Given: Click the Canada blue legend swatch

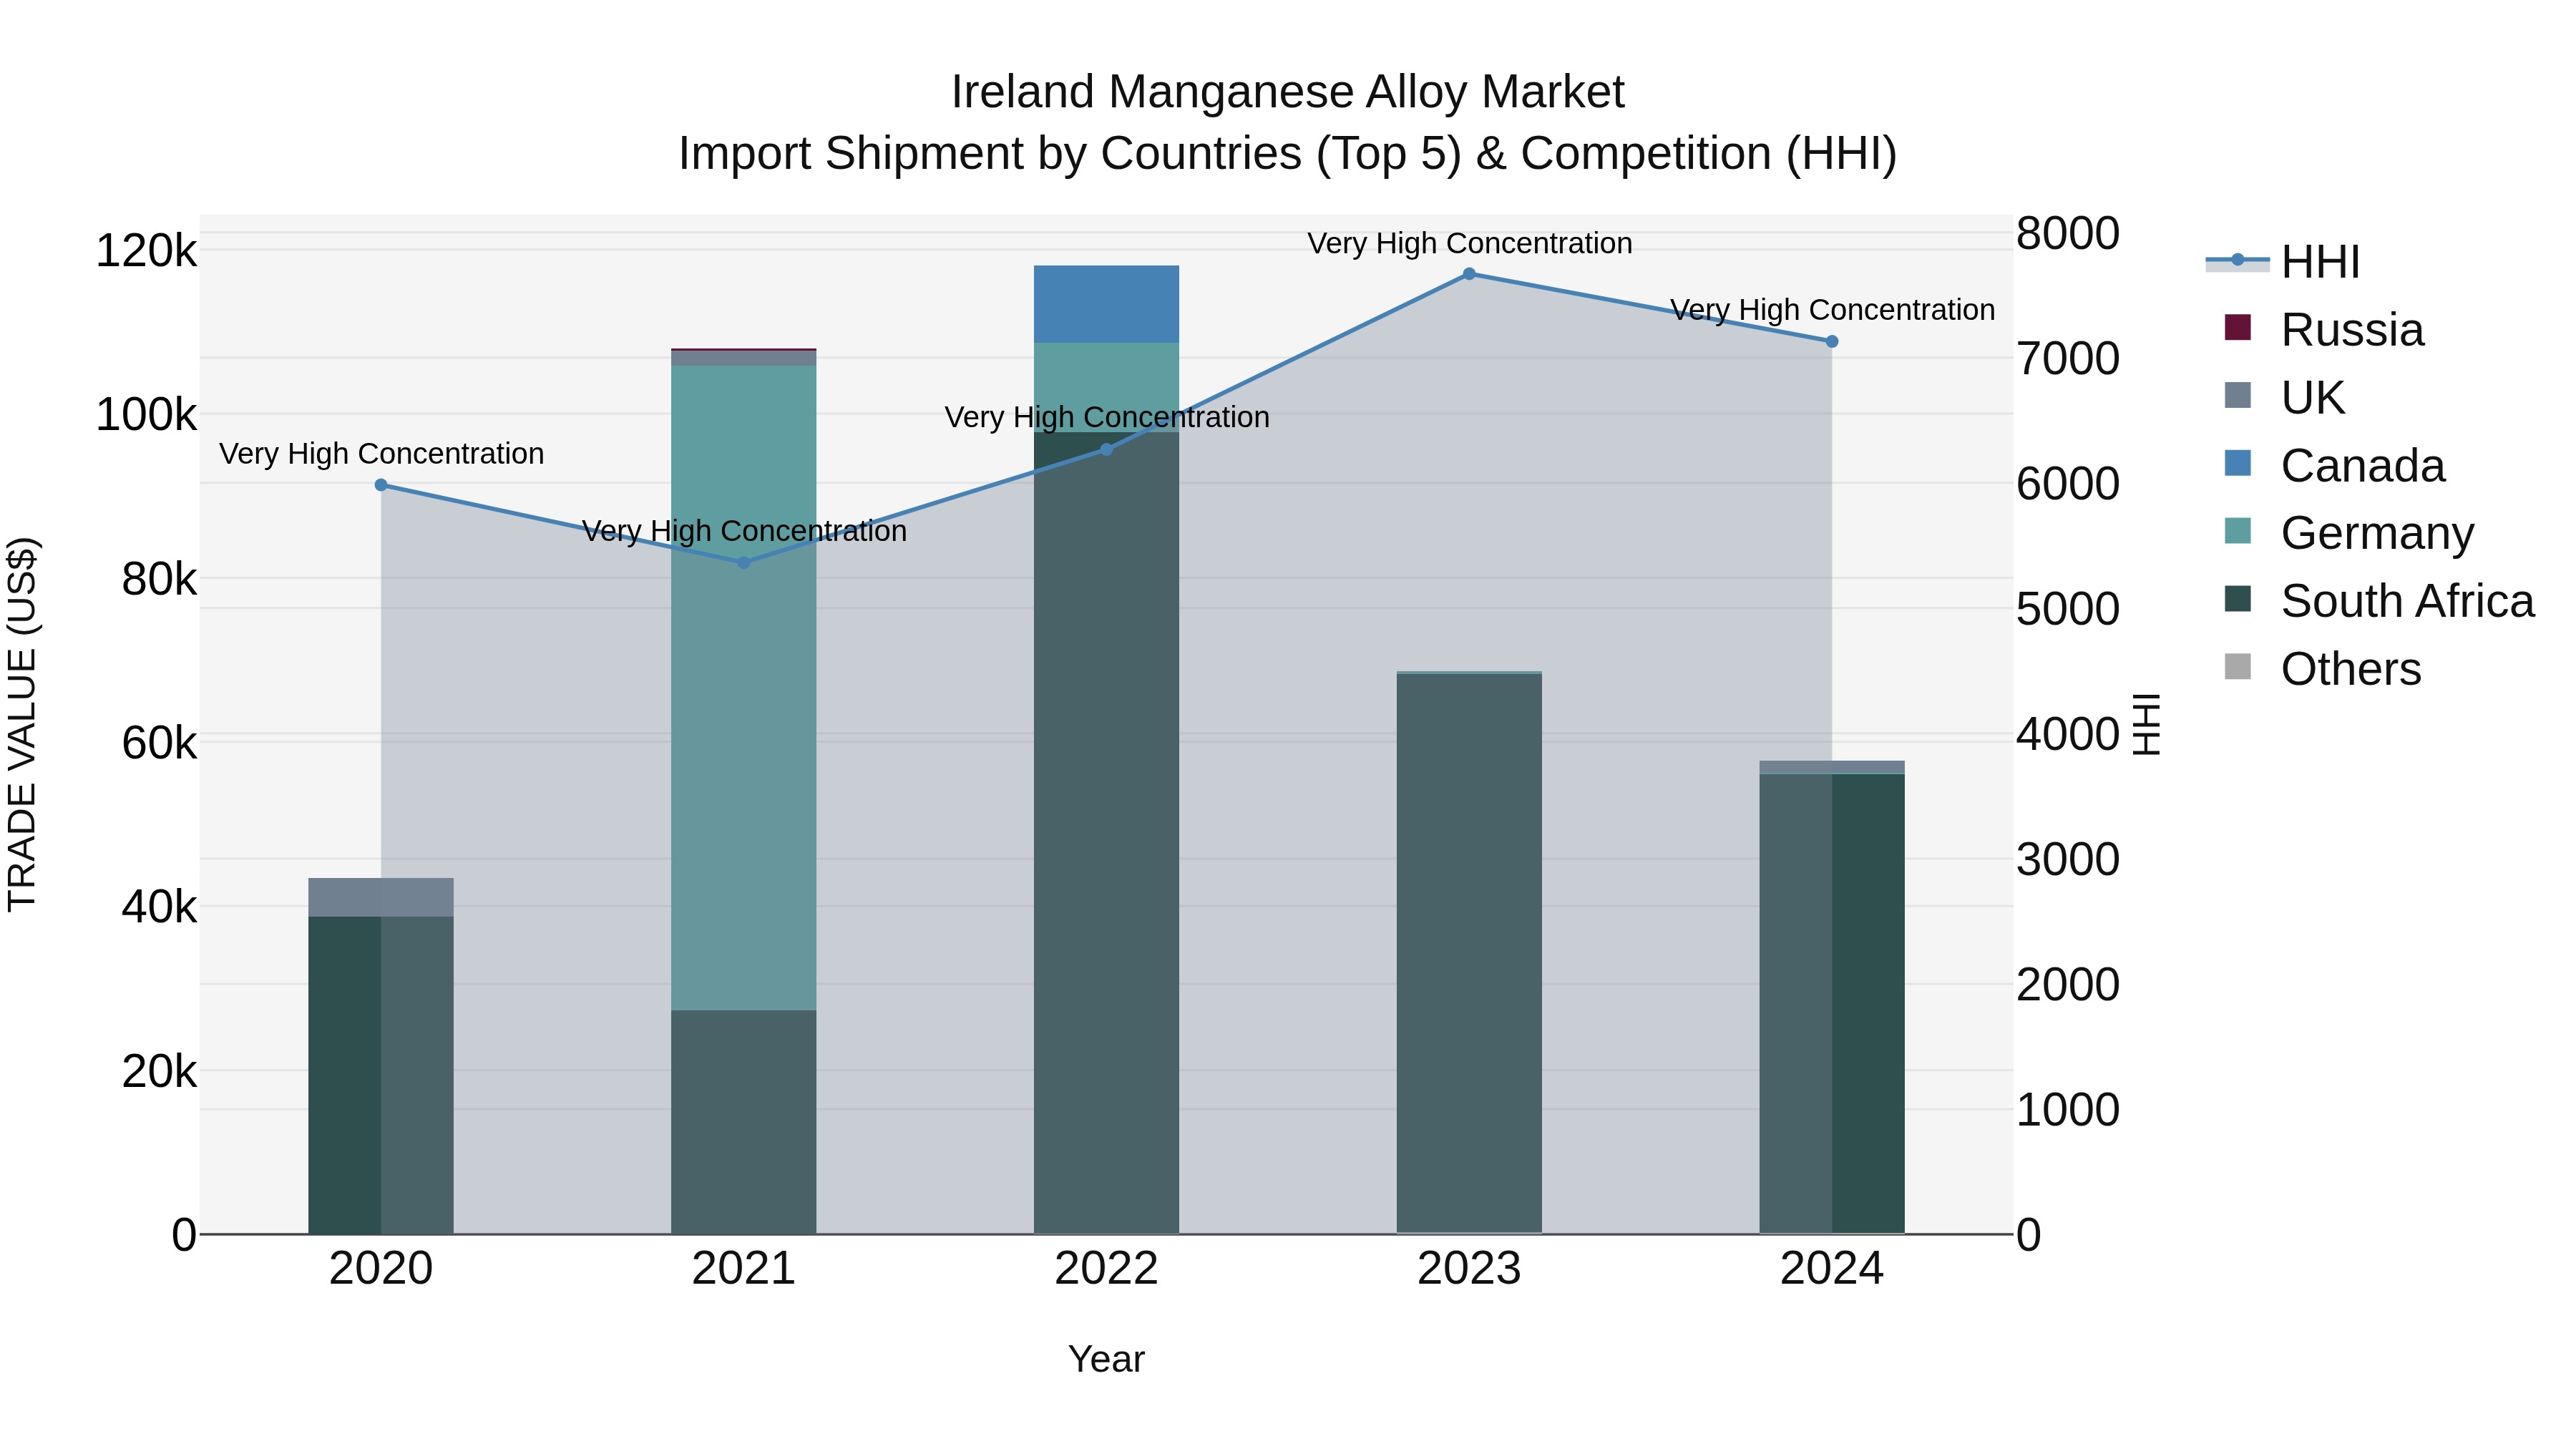Looking at the screenshot, I should 2238,464.
